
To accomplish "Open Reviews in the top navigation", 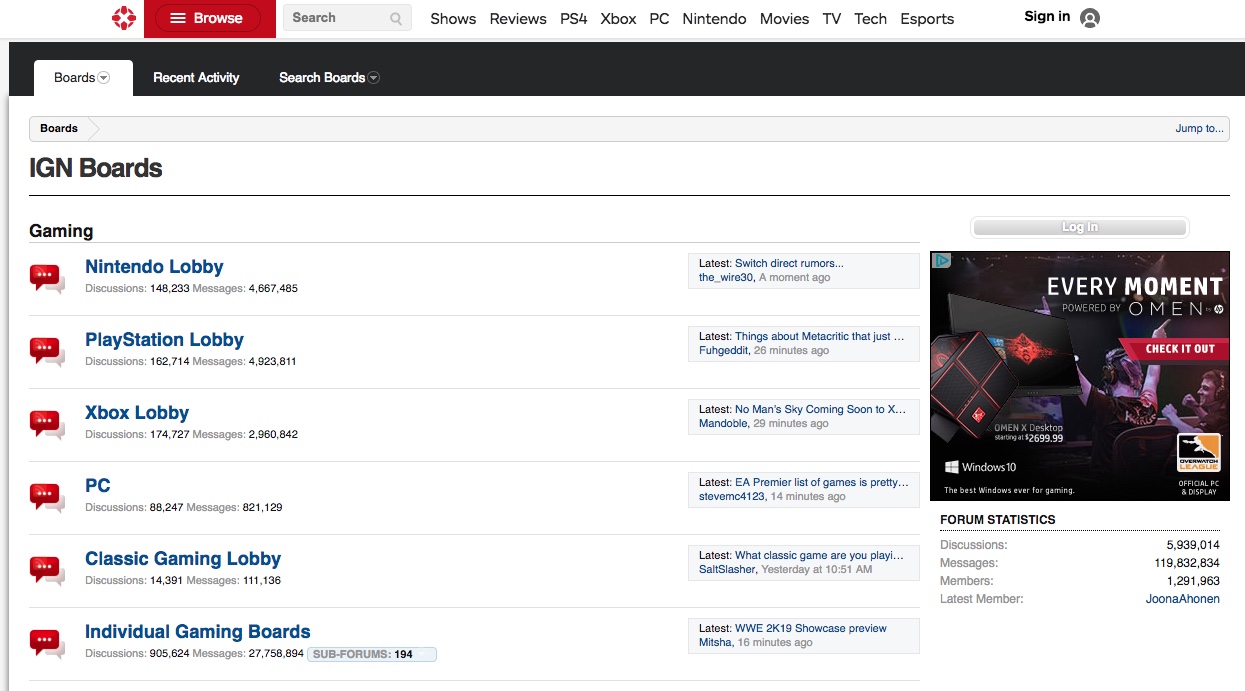I will click(518, 19).
